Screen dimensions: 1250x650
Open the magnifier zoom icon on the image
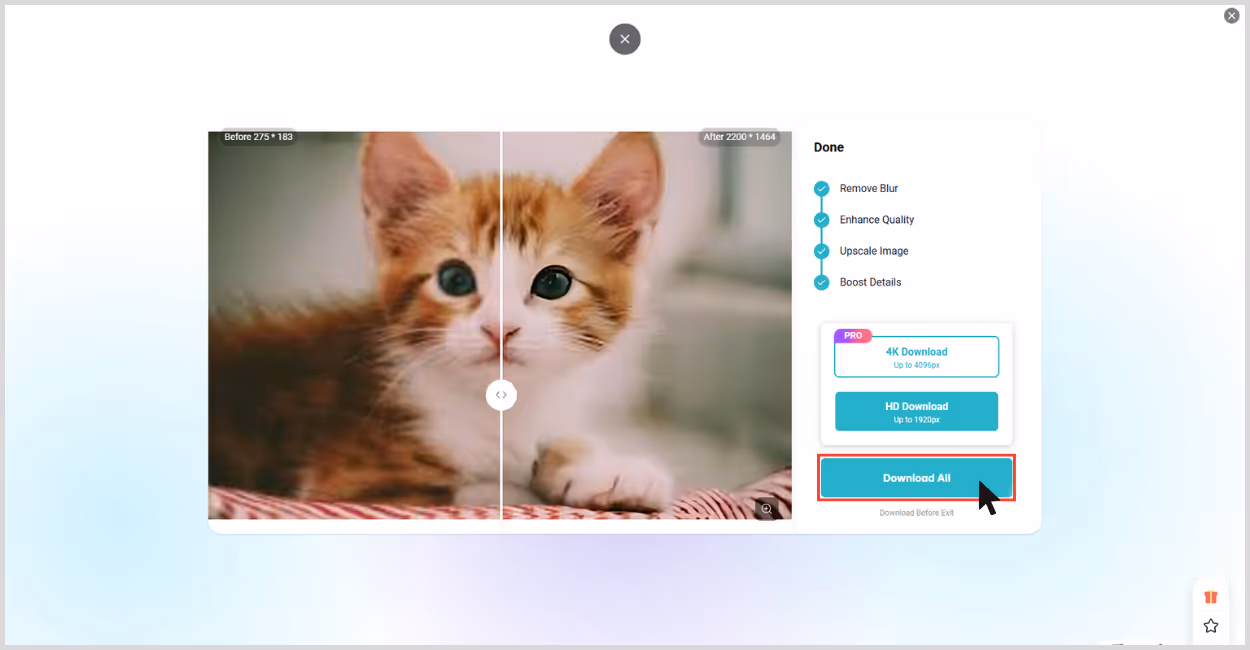click(x=767, y=509)
